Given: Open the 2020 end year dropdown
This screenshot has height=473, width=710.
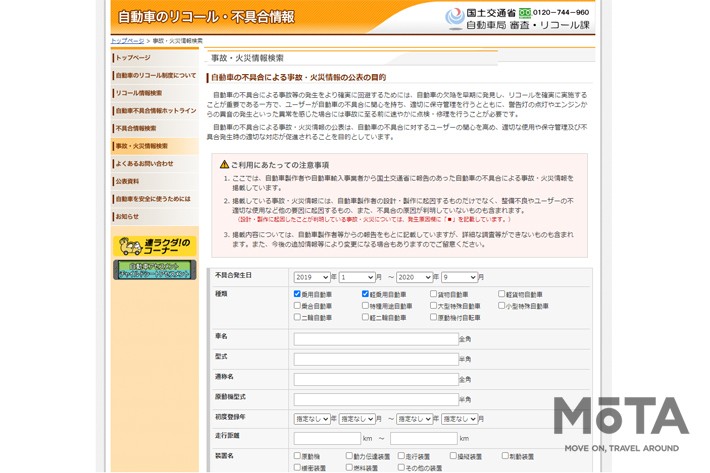Looking at the screenshot, I should (x=414, y=277).
